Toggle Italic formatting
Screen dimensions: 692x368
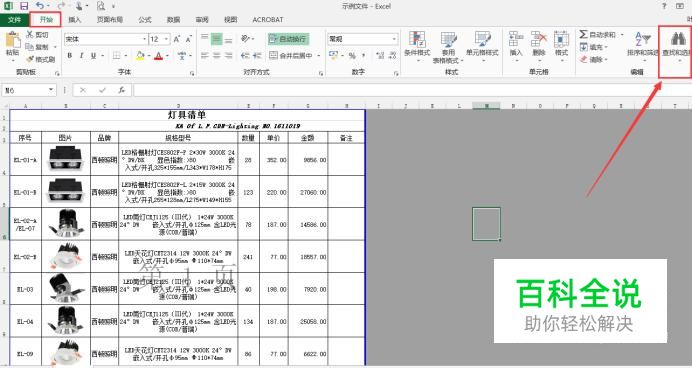[81, 56]
